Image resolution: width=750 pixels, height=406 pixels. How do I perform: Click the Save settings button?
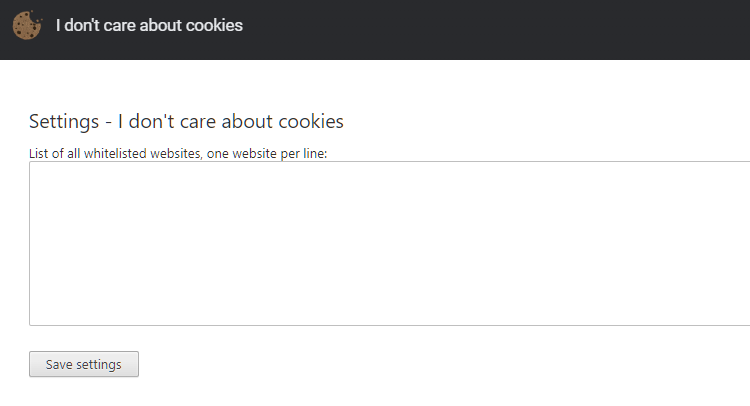(x=84, y=364)
